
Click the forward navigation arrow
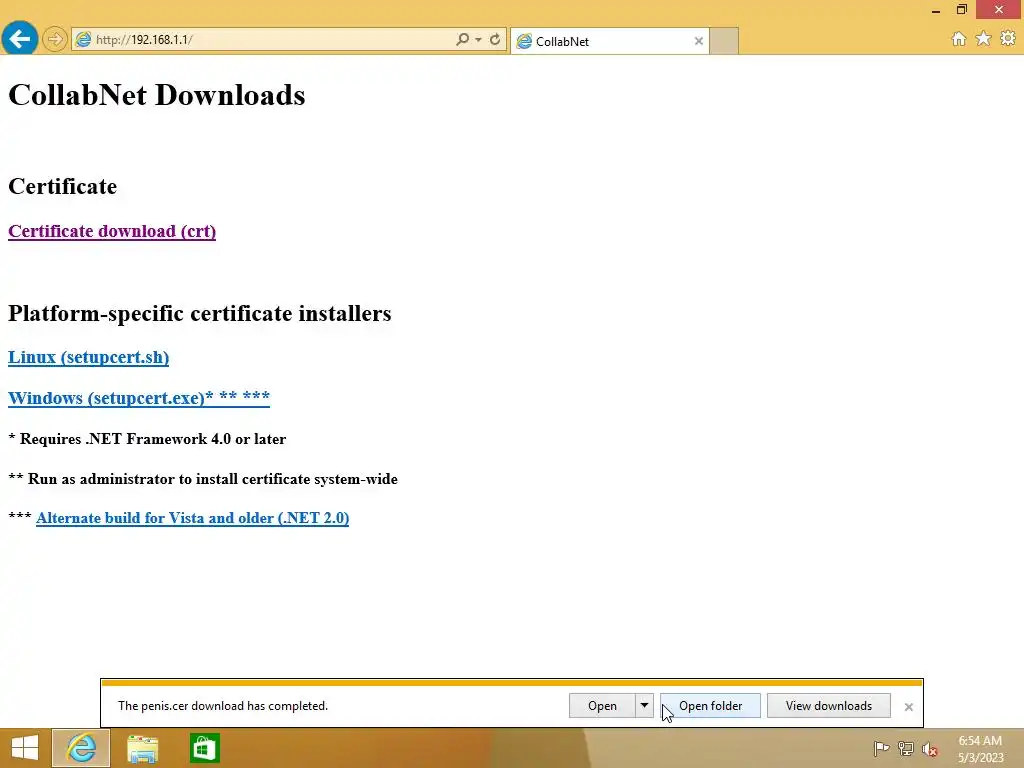(55, 40)
